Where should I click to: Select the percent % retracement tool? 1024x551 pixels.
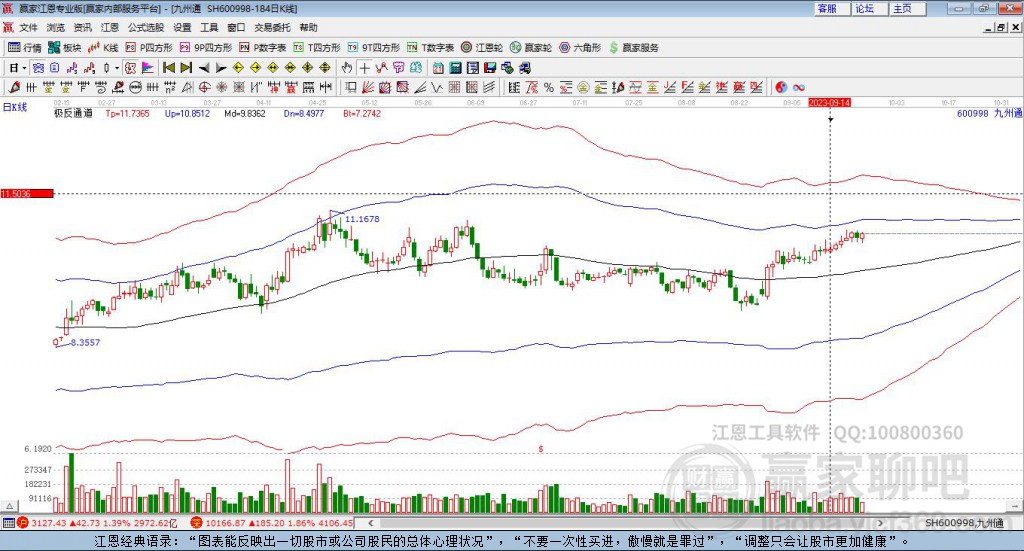[549, 87]
